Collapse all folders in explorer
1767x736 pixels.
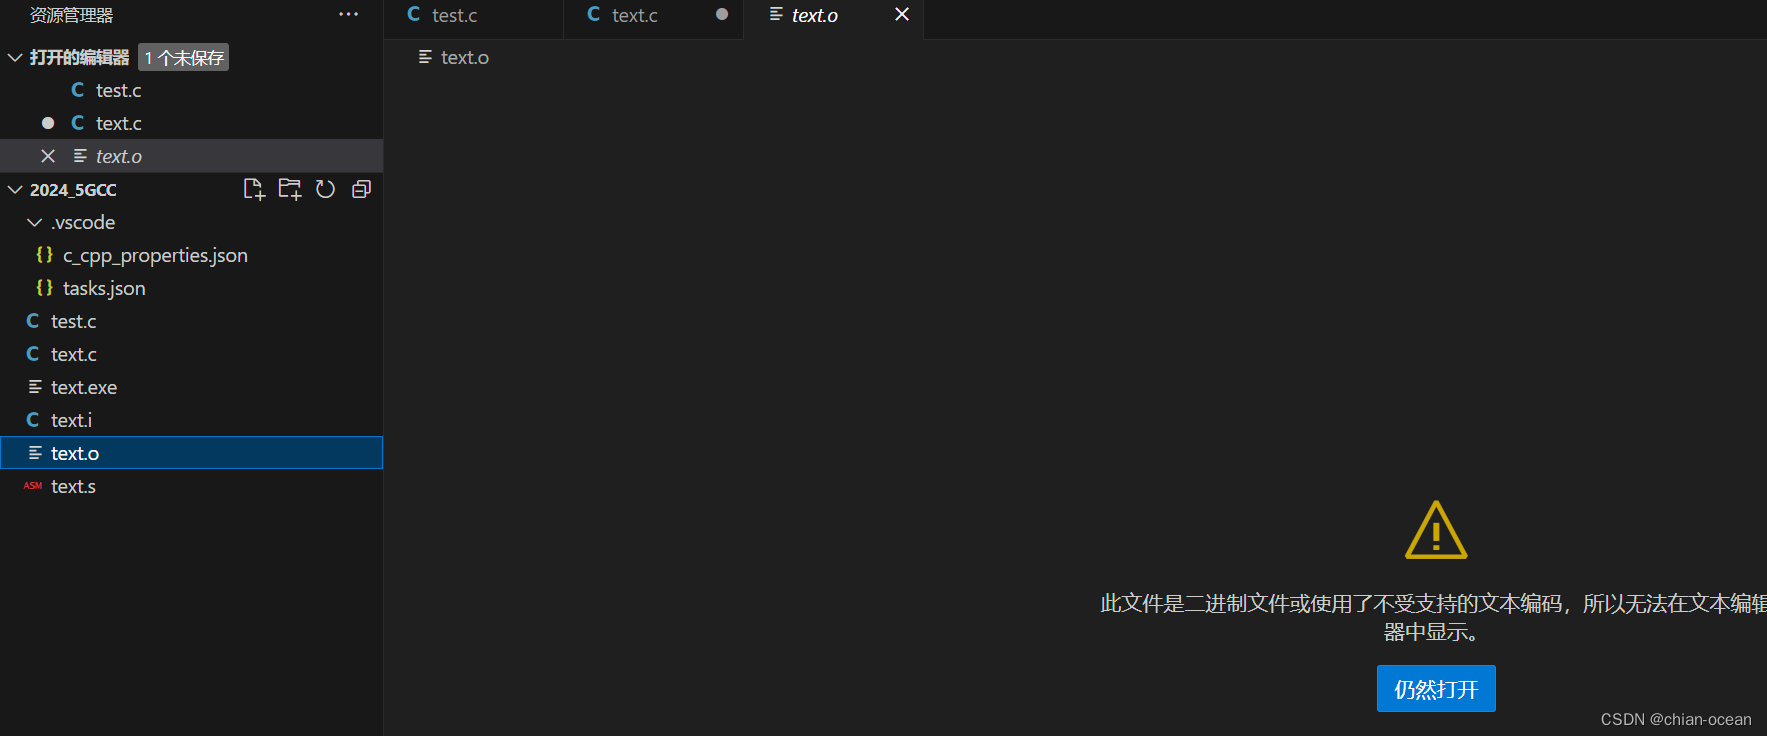click(x=362, y=189)
